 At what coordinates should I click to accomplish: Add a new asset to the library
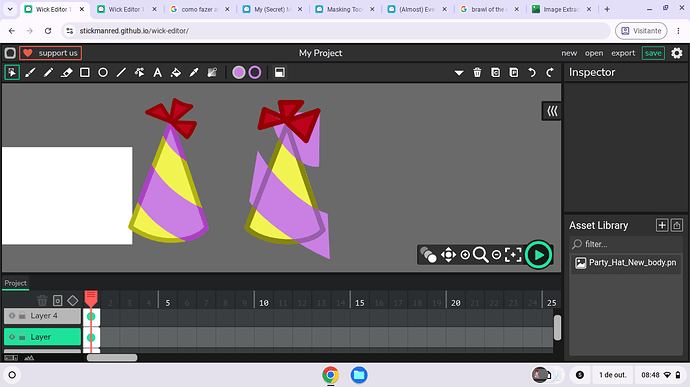[x=662, y=225]
